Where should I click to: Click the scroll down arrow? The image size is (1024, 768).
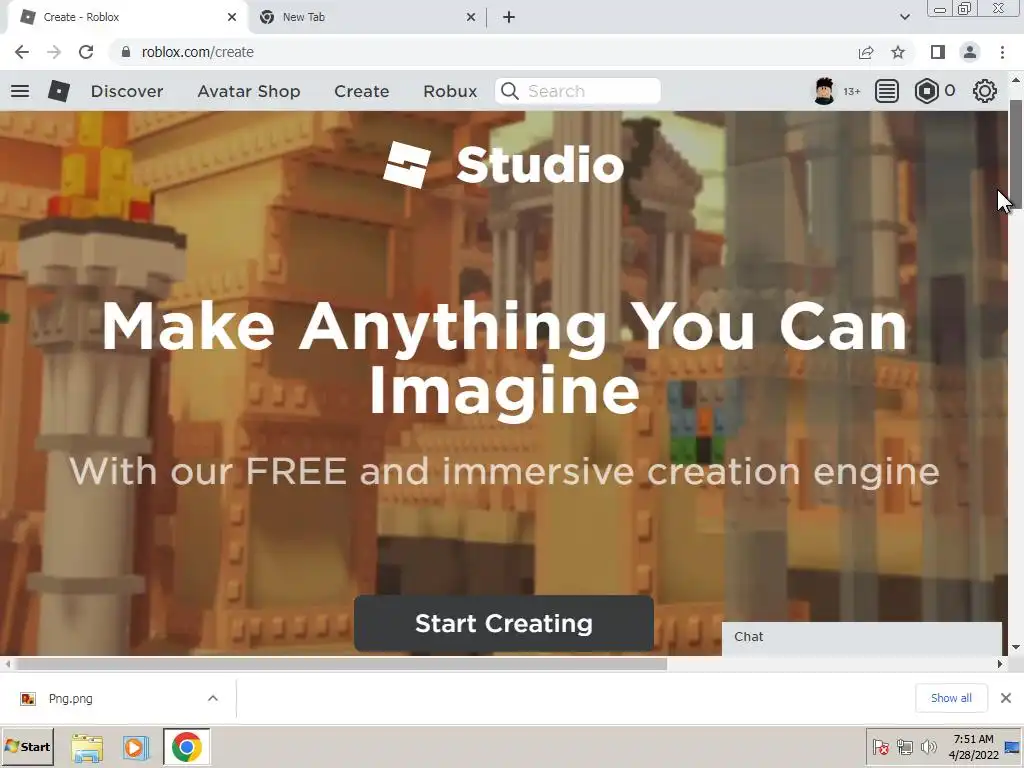point(1016,647)
